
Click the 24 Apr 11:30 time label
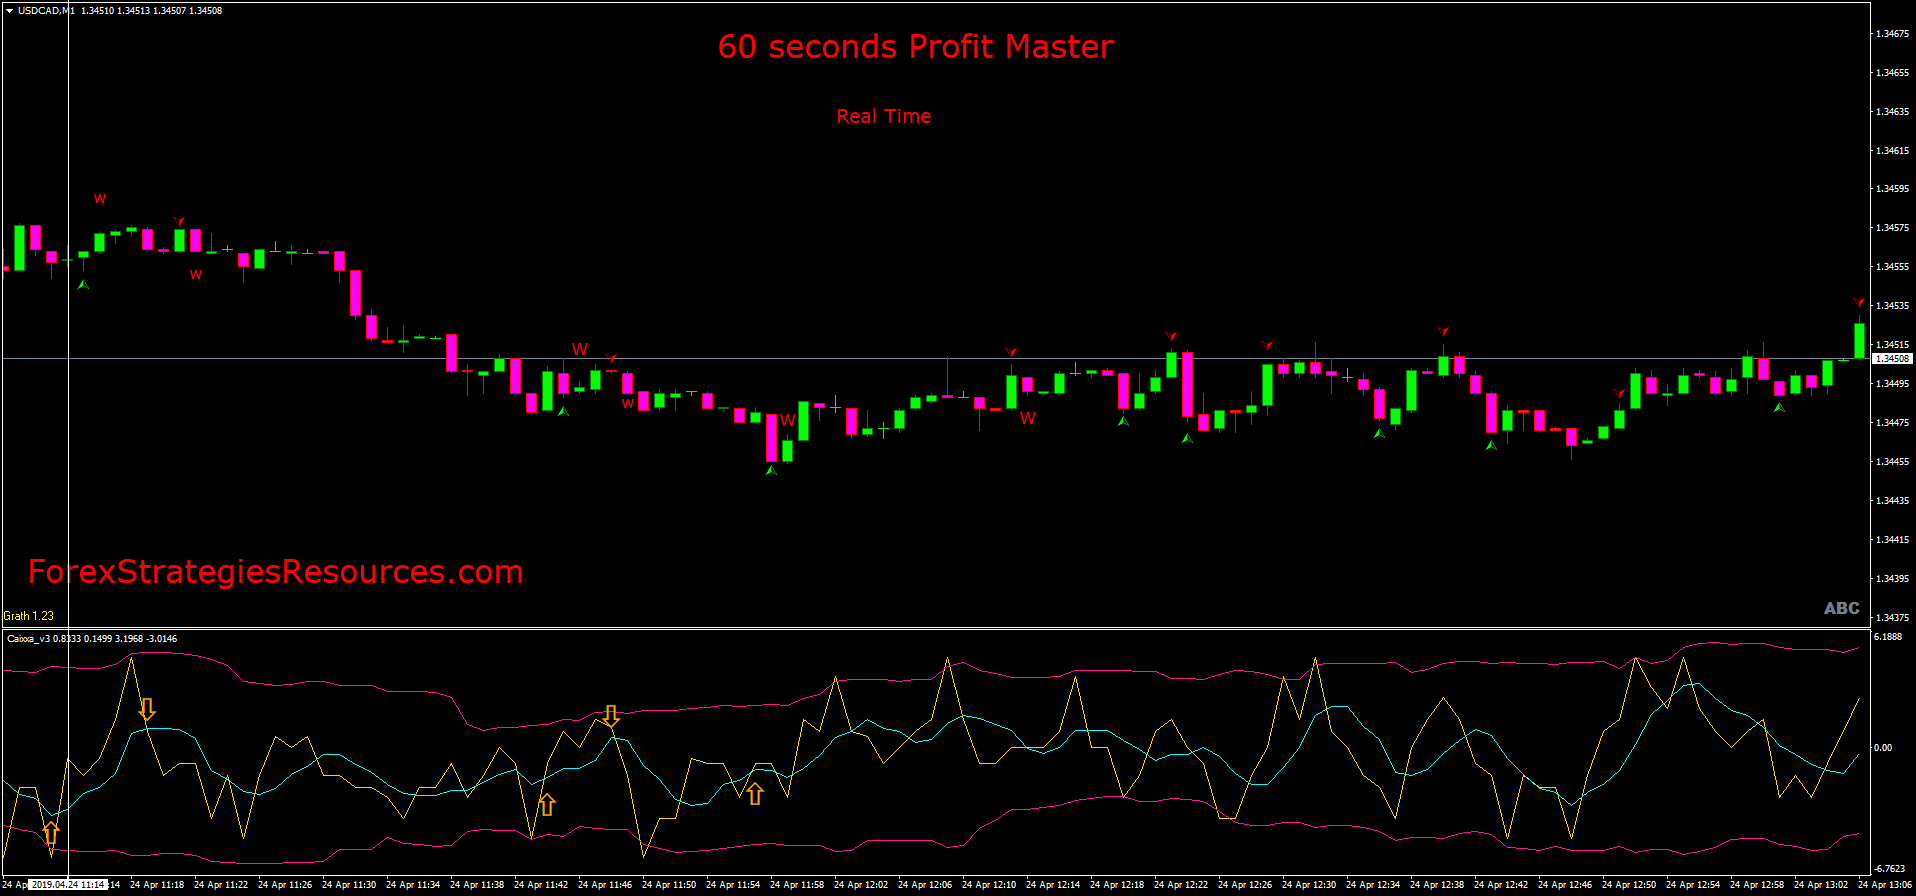[x=349, y=885]
